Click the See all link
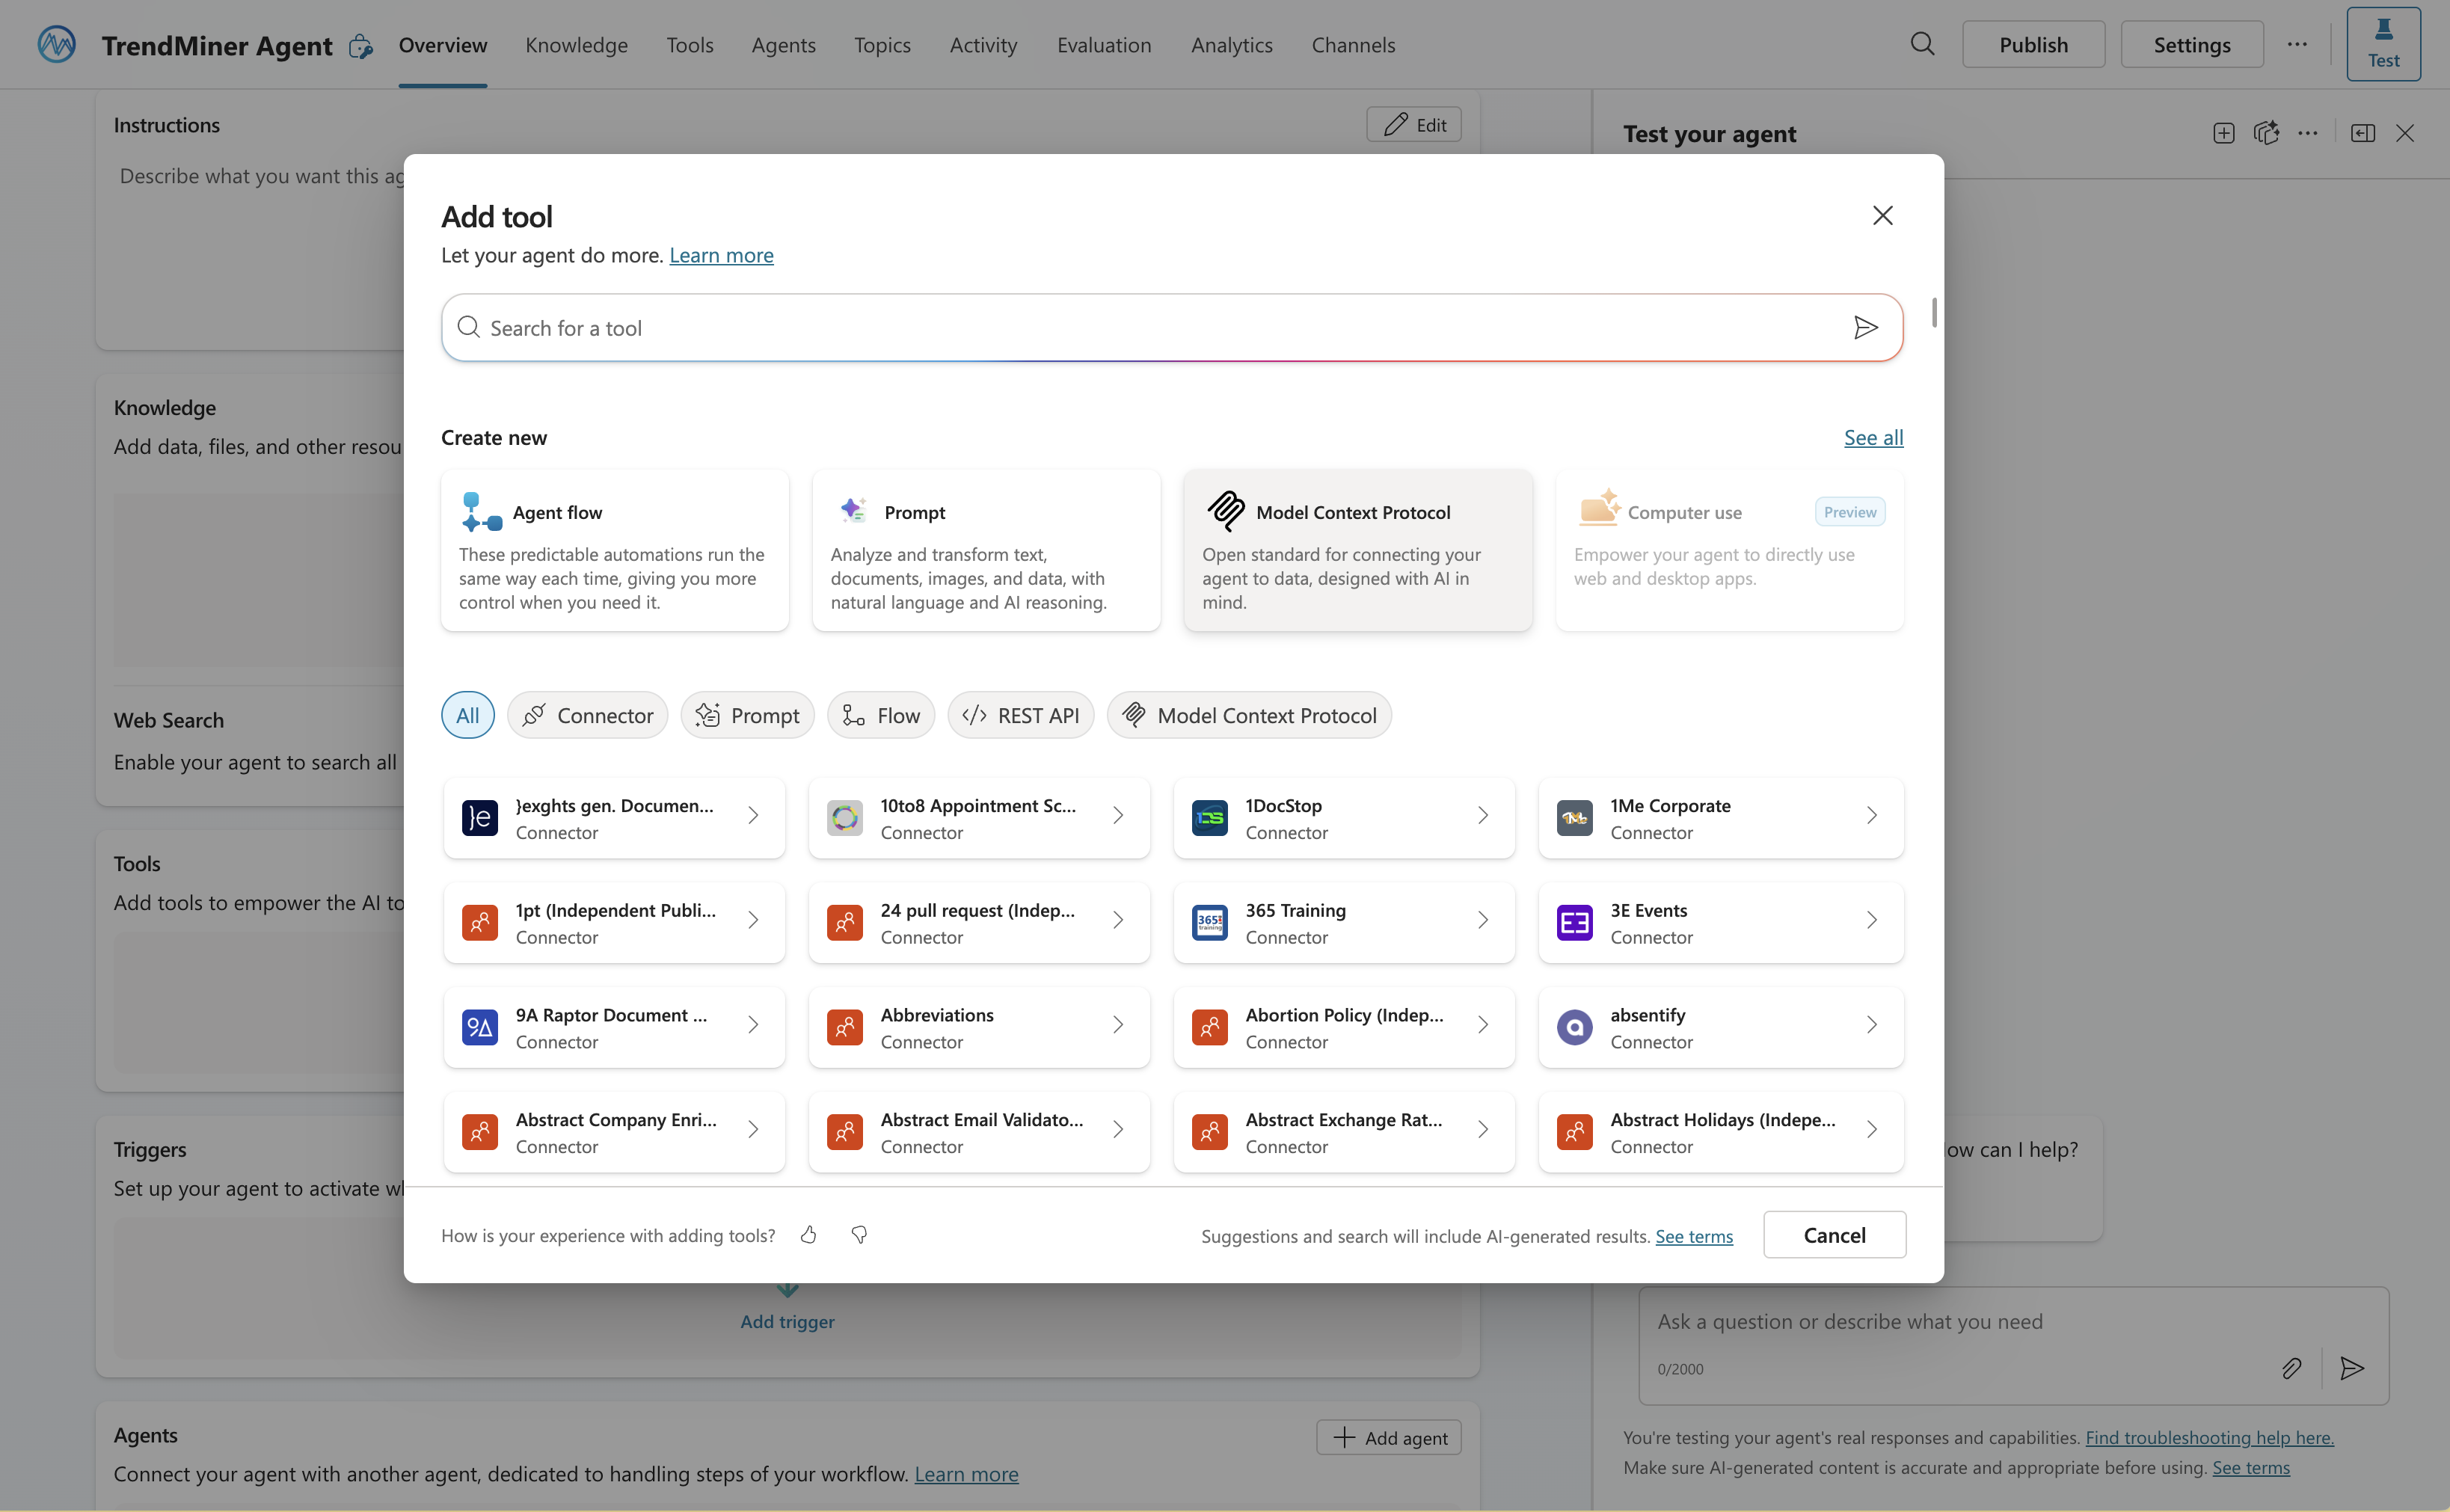 1873,437
